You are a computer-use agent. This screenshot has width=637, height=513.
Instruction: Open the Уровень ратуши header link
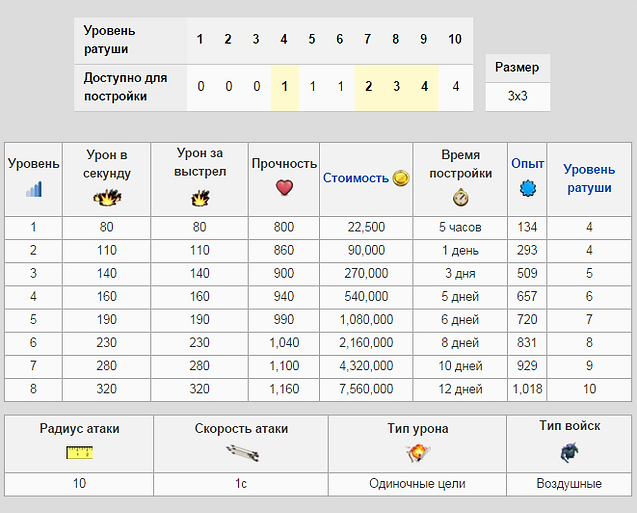click(x=589, y=179)
